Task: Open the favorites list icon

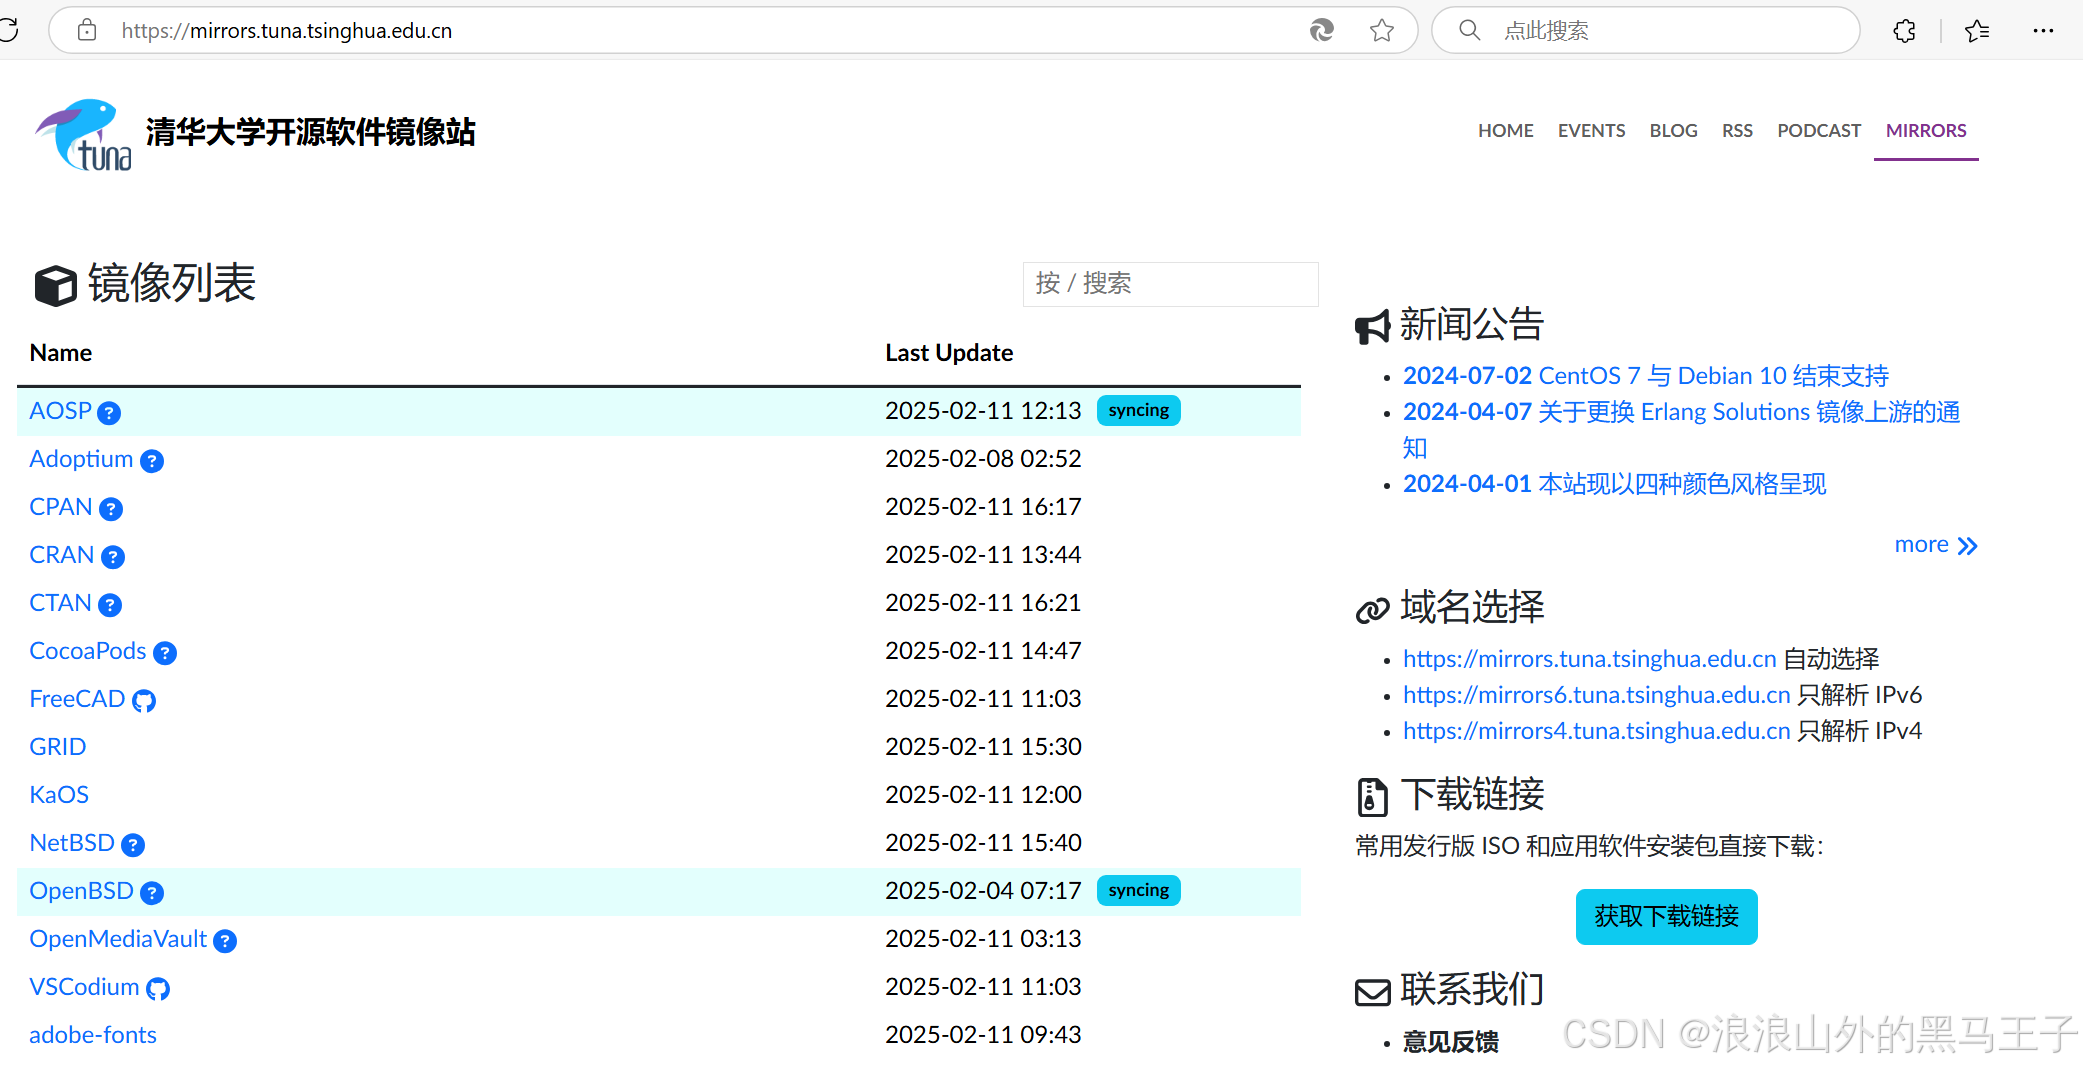Action: click(1977, 31)
